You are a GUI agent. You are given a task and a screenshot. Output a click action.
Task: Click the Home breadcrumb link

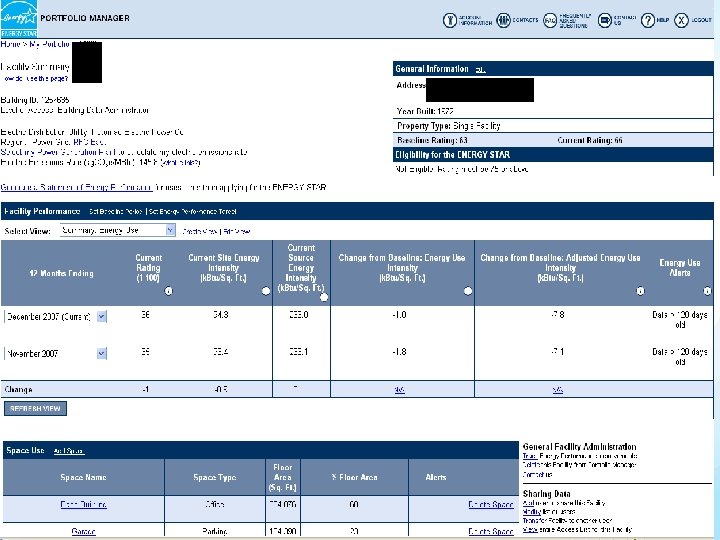point(10,44)
